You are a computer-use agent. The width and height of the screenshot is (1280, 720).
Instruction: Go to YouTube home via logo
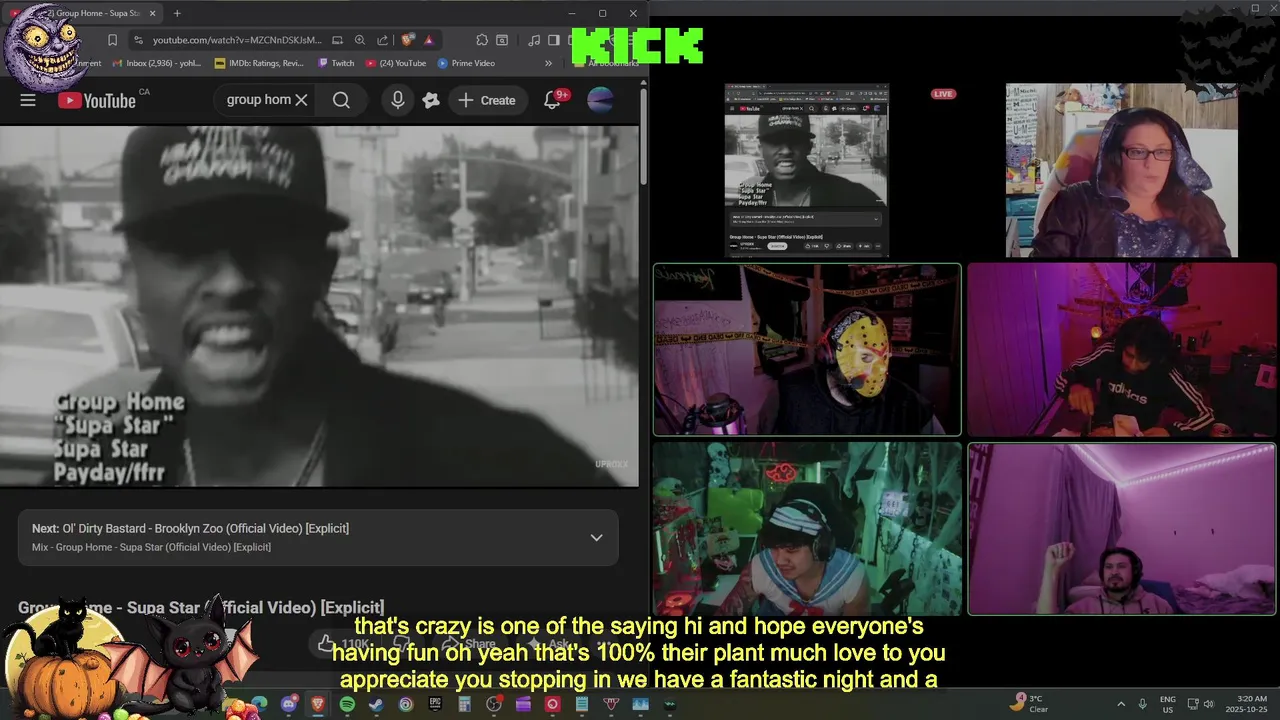click(x=97, y=100)
